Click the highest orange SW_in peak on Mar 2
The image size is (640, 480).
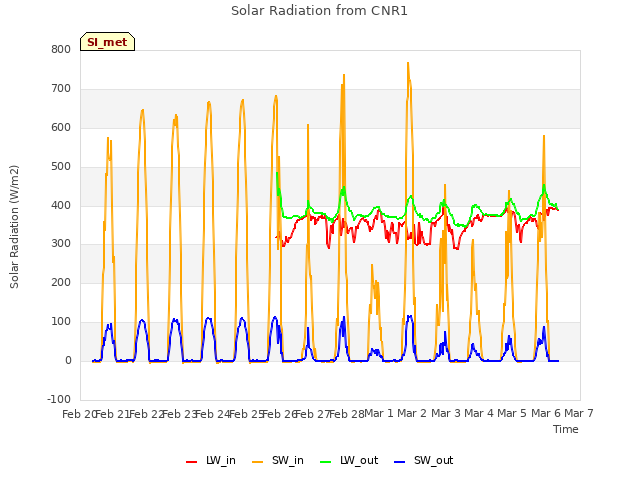click(x=408, y=63)
